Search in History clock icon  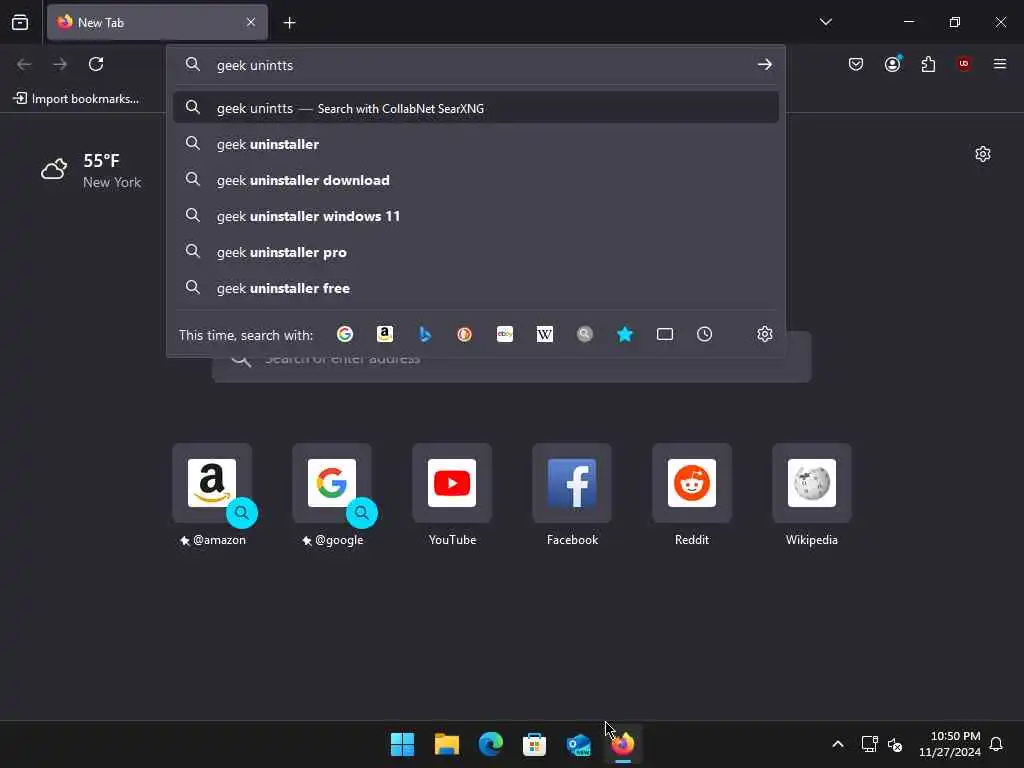point(704,334)
